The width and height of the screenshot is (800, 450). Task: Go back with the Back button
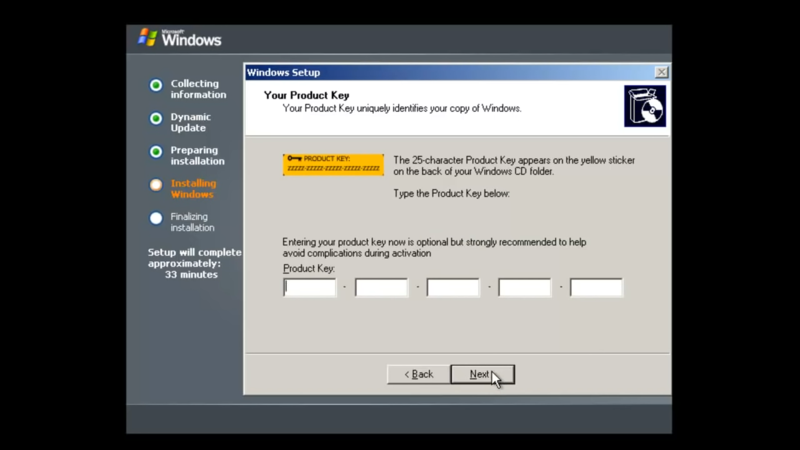pyautogui.click(x=418, y=374)
